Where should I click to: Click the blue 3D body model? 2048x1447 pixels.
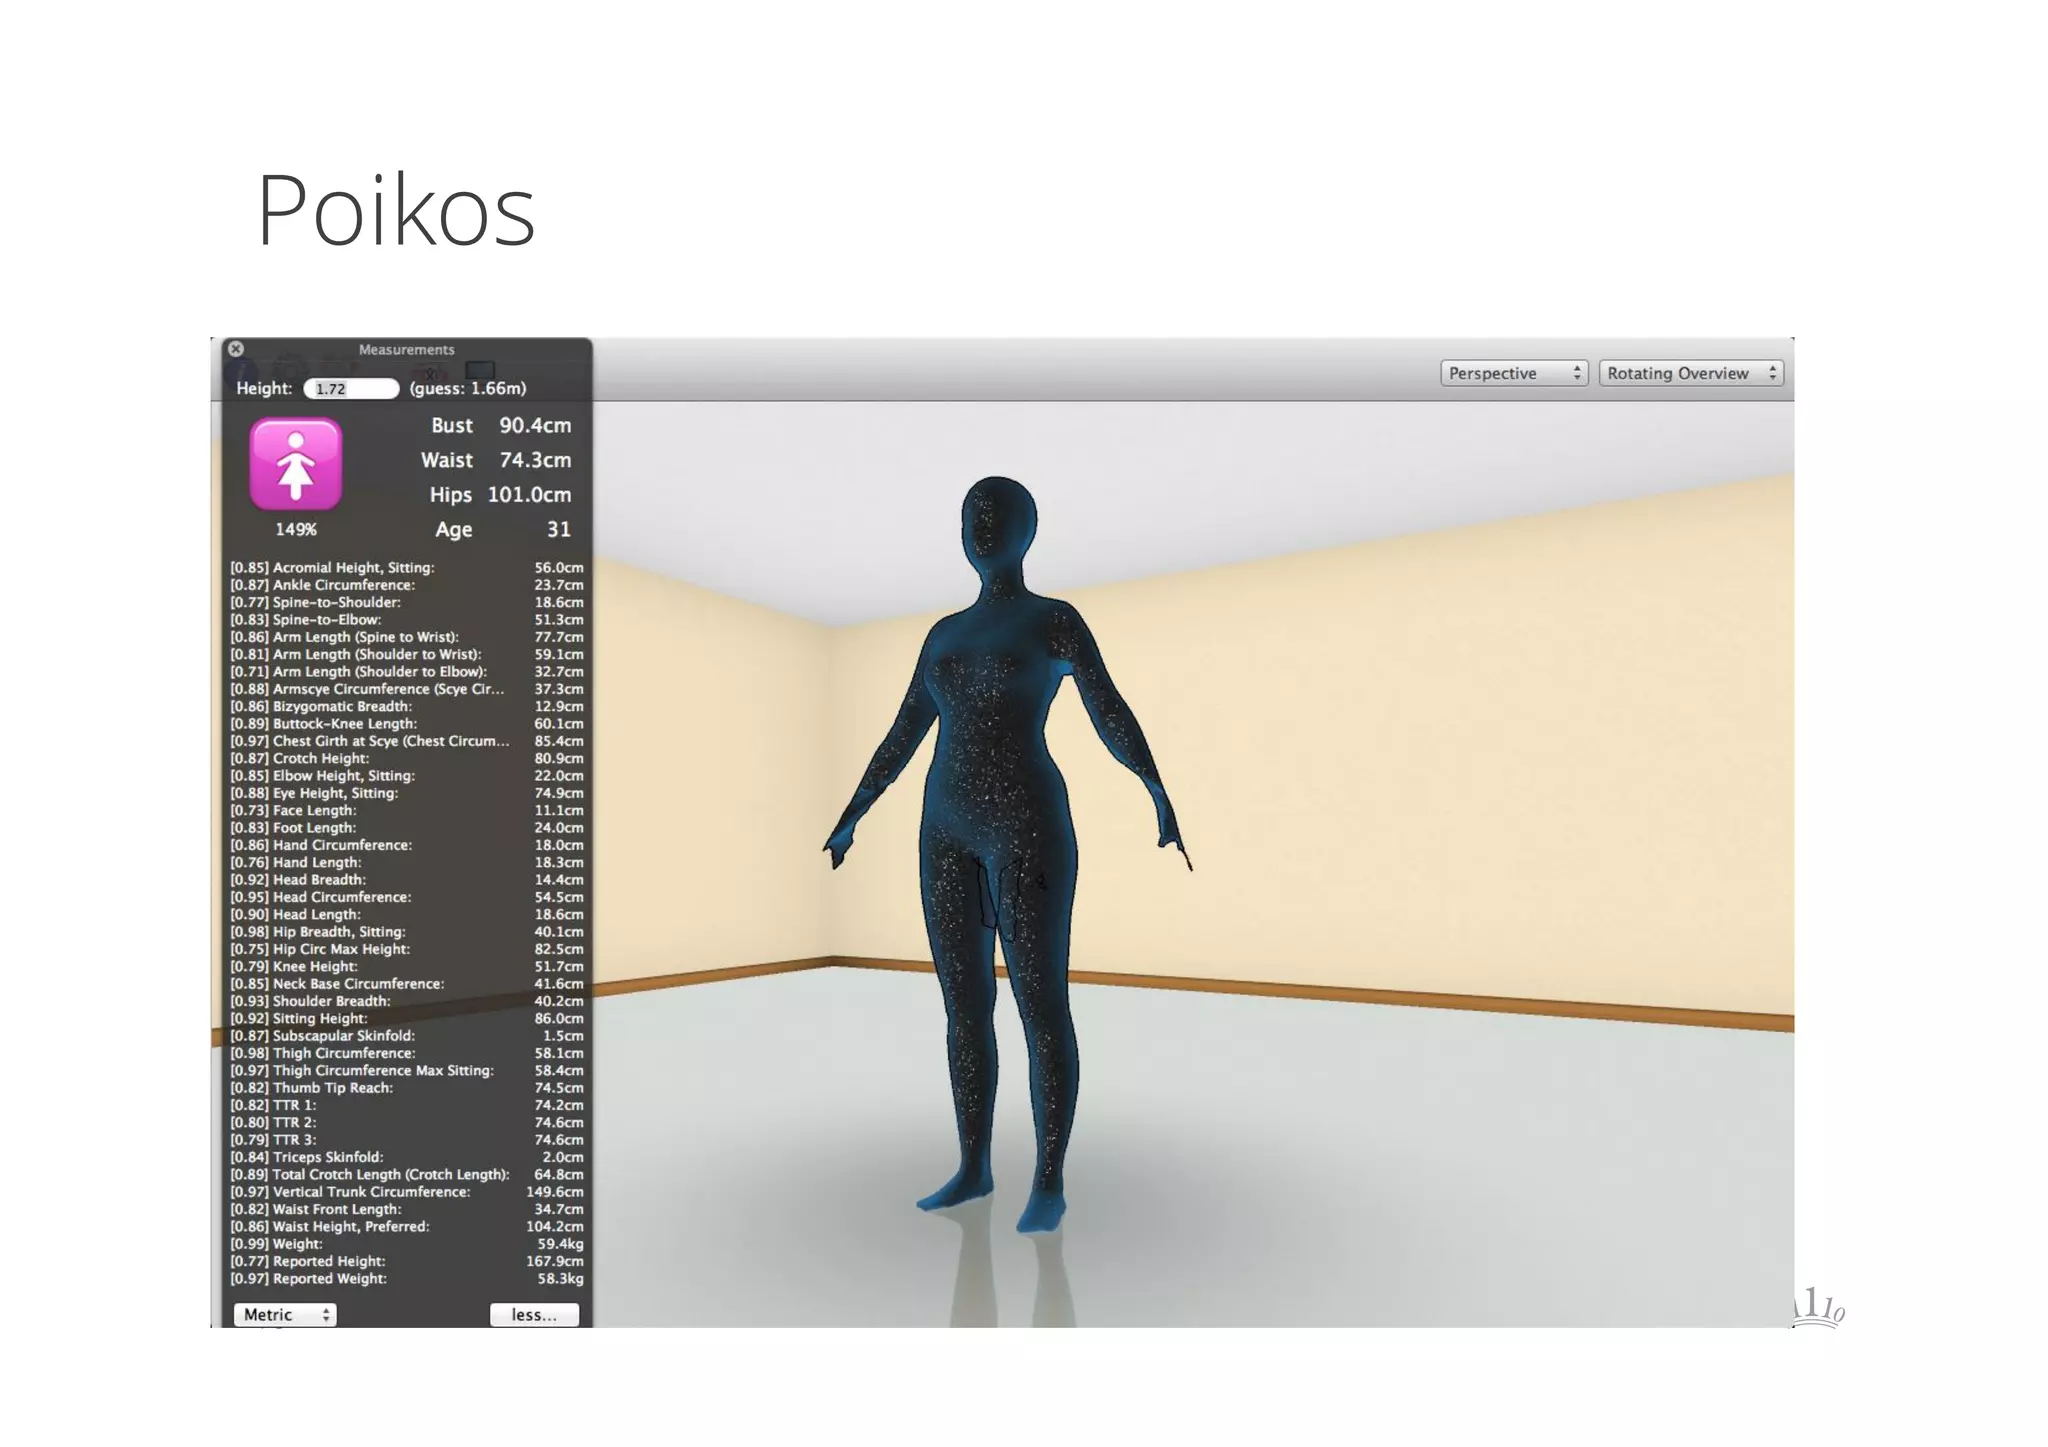(1000, 850)
